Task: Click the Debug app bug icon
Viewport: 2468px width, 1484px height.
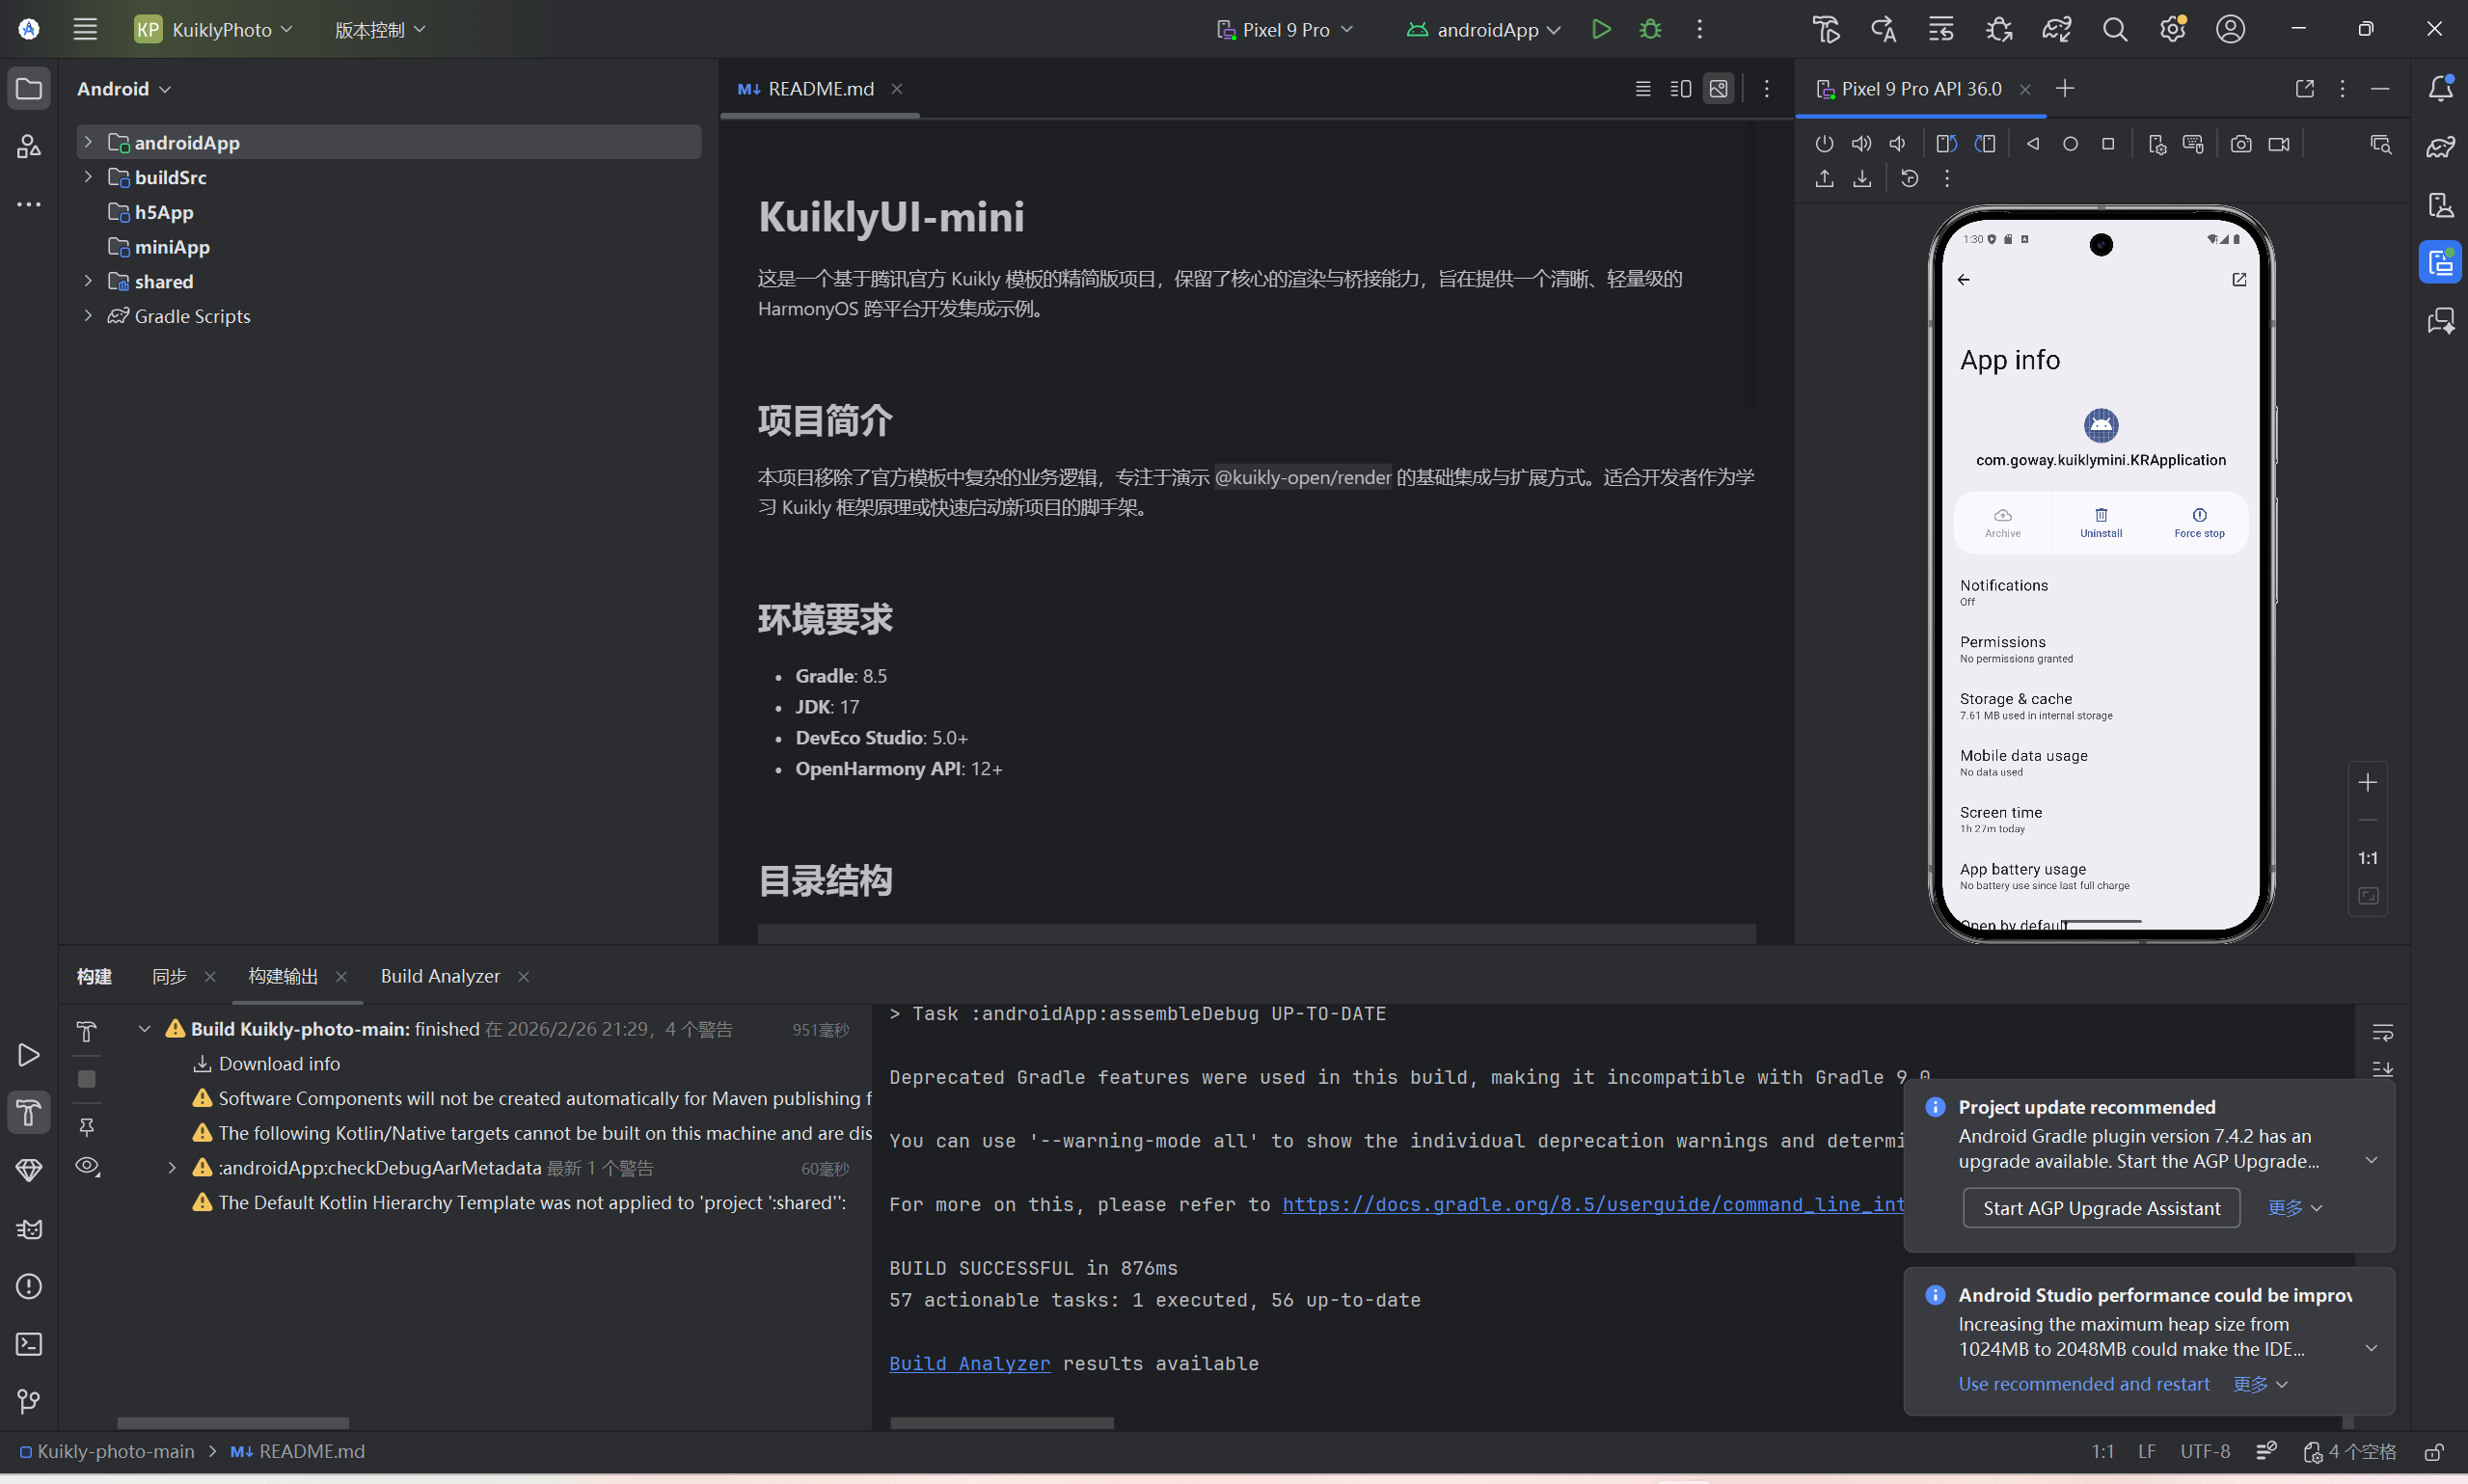Action: tap(1650, 29)
